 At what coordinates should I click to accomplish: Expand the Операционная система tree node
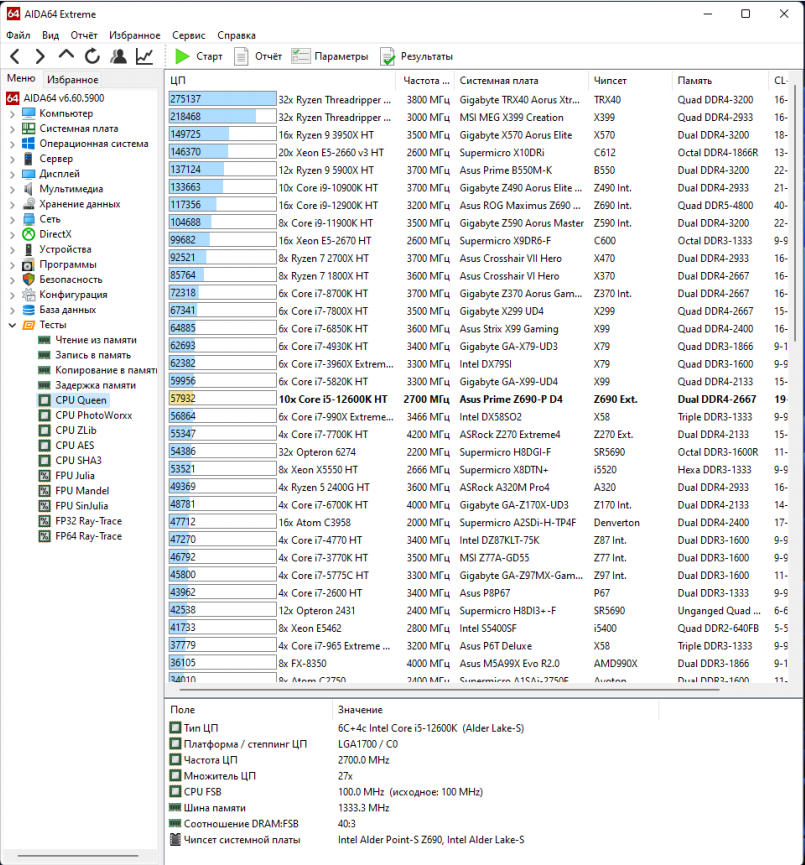tap(12, 144)
